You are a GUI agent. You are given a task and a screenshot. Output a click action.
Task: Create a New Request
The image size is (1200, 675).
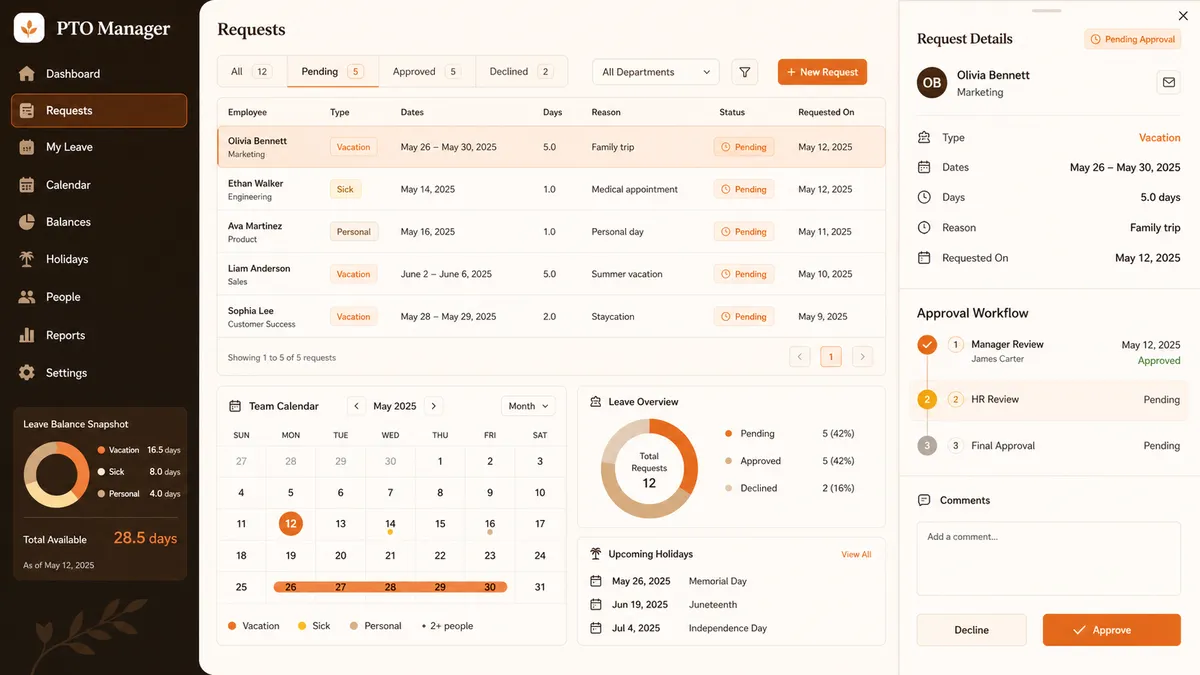822,72
